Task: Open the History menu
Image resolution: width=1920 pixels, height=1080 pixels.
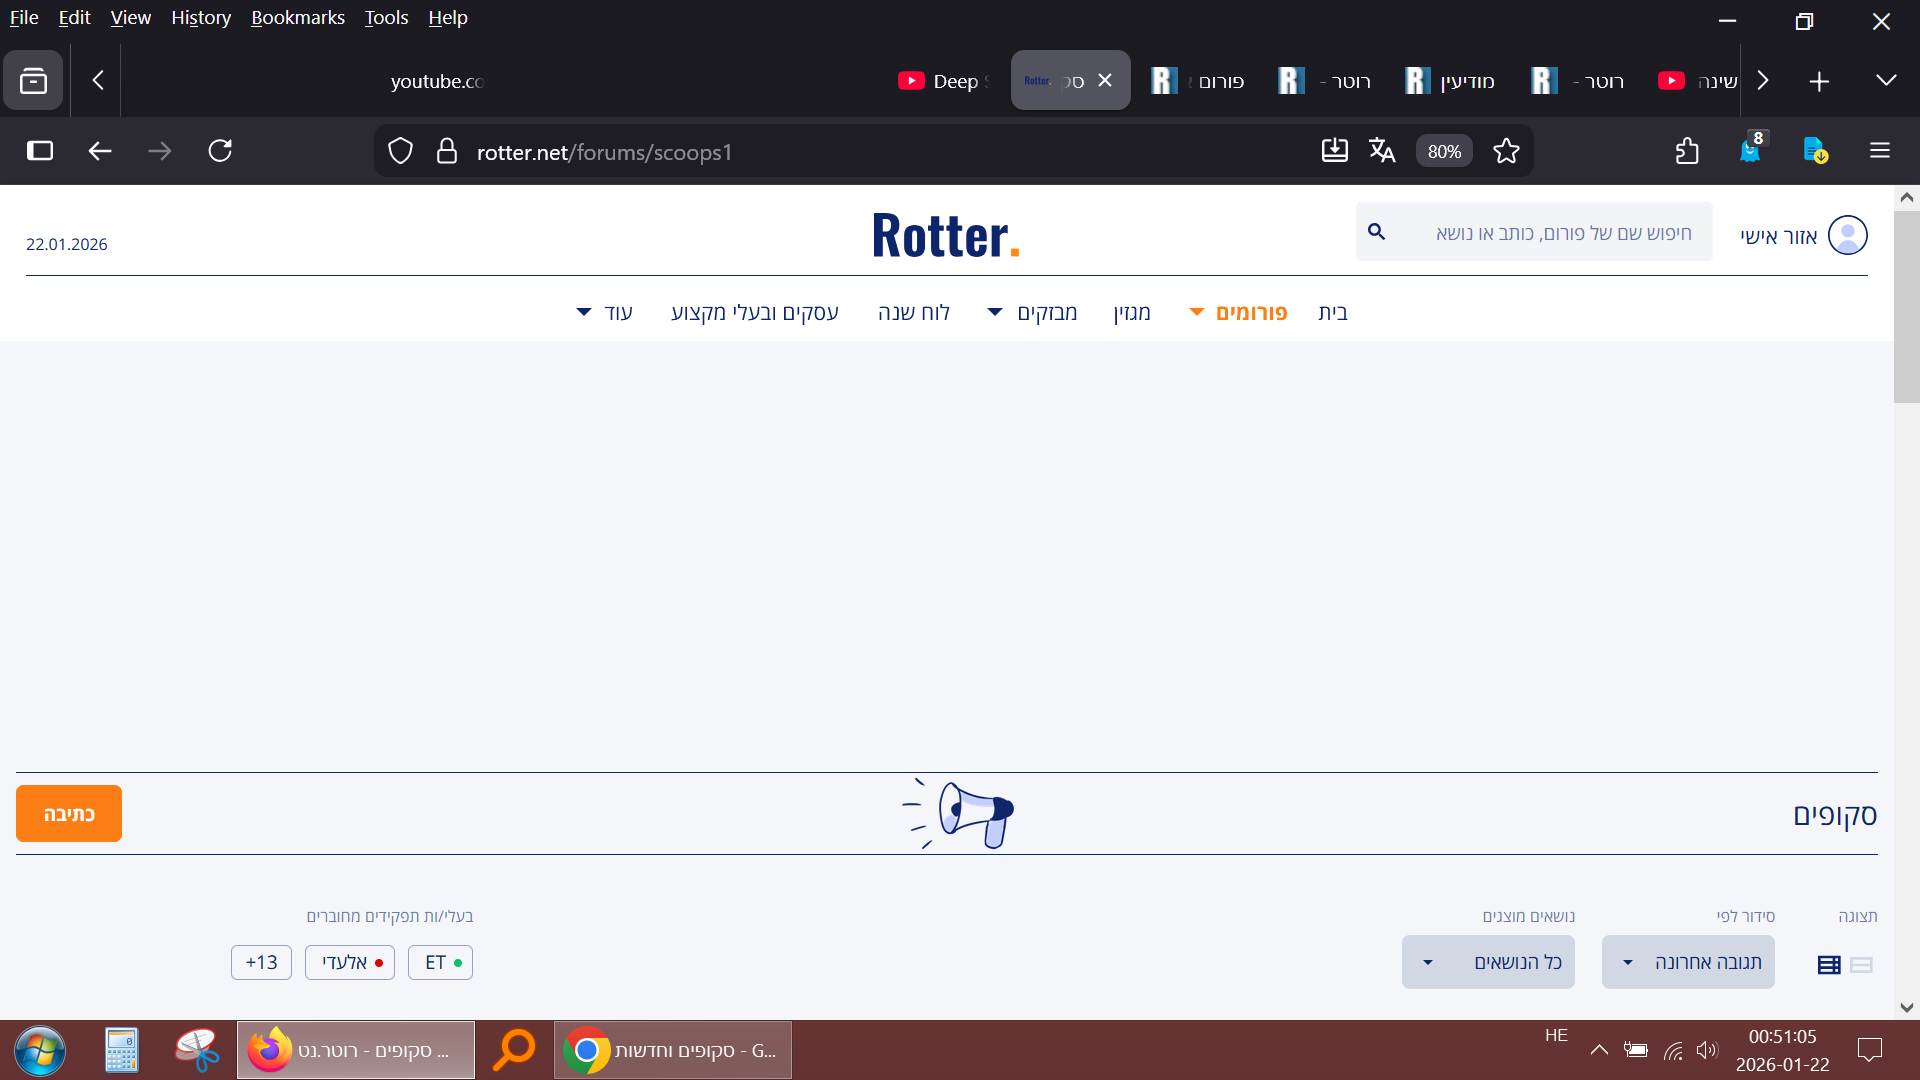Action: [x=200, y=18]
